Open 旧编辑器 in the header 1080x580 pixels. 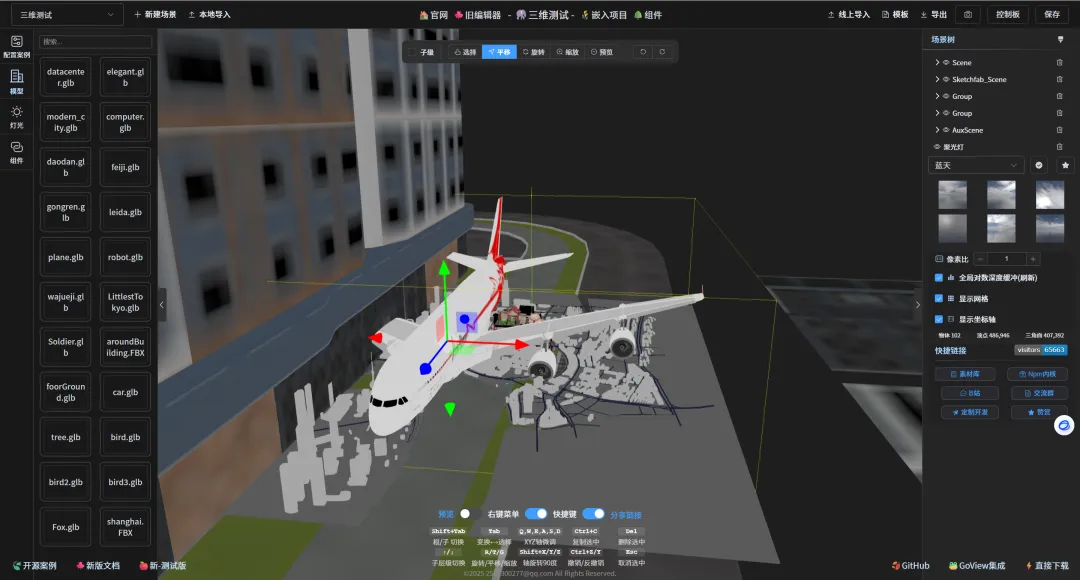pos(478,14)
